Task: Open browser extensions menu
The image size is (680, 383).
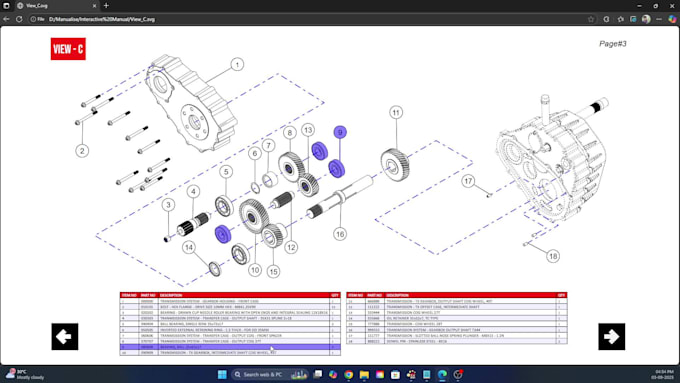Action: click(x=606, y=19)
